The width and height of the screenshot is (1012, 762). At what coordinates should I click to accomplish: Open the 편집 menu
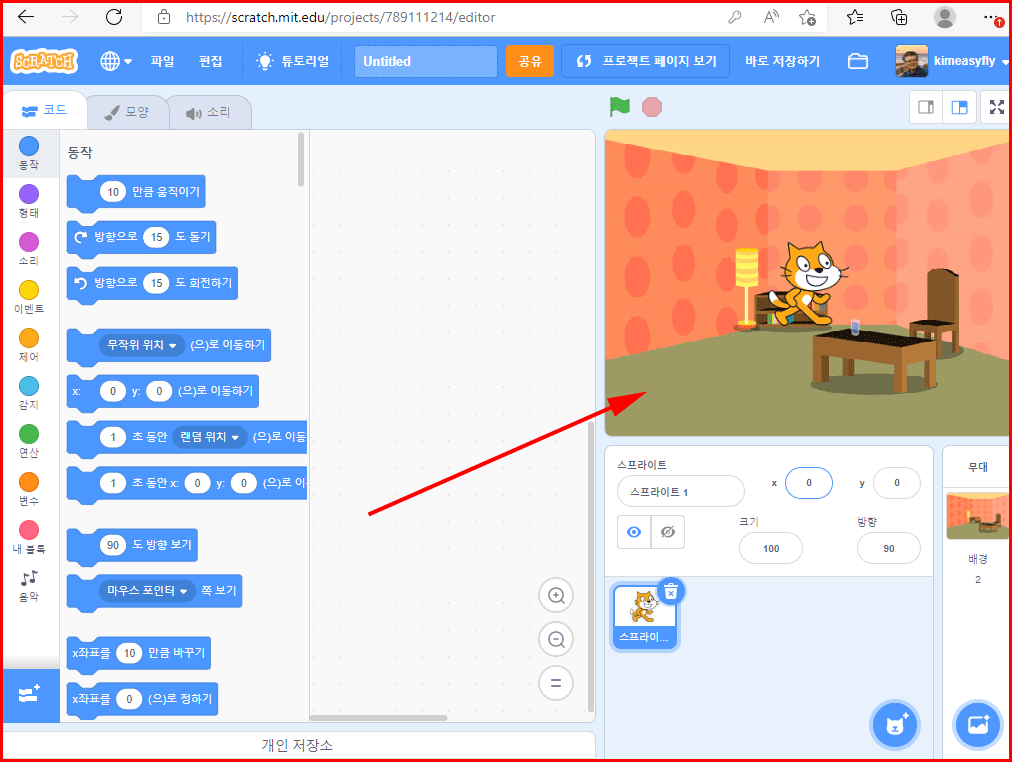coord(210,61)
